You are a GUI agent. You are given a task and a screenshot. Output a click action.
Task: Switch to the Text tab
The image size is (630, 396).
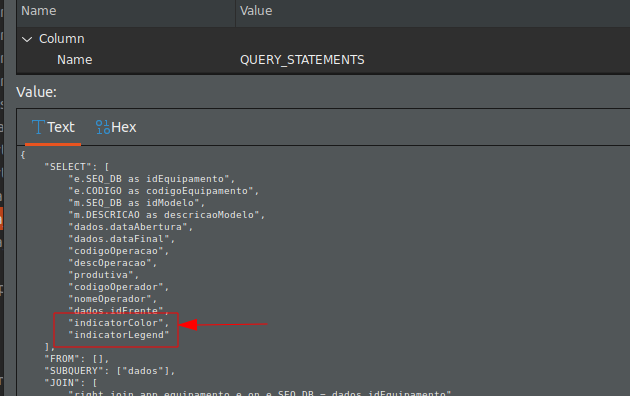pyautogui.click(x=53, y=127)
